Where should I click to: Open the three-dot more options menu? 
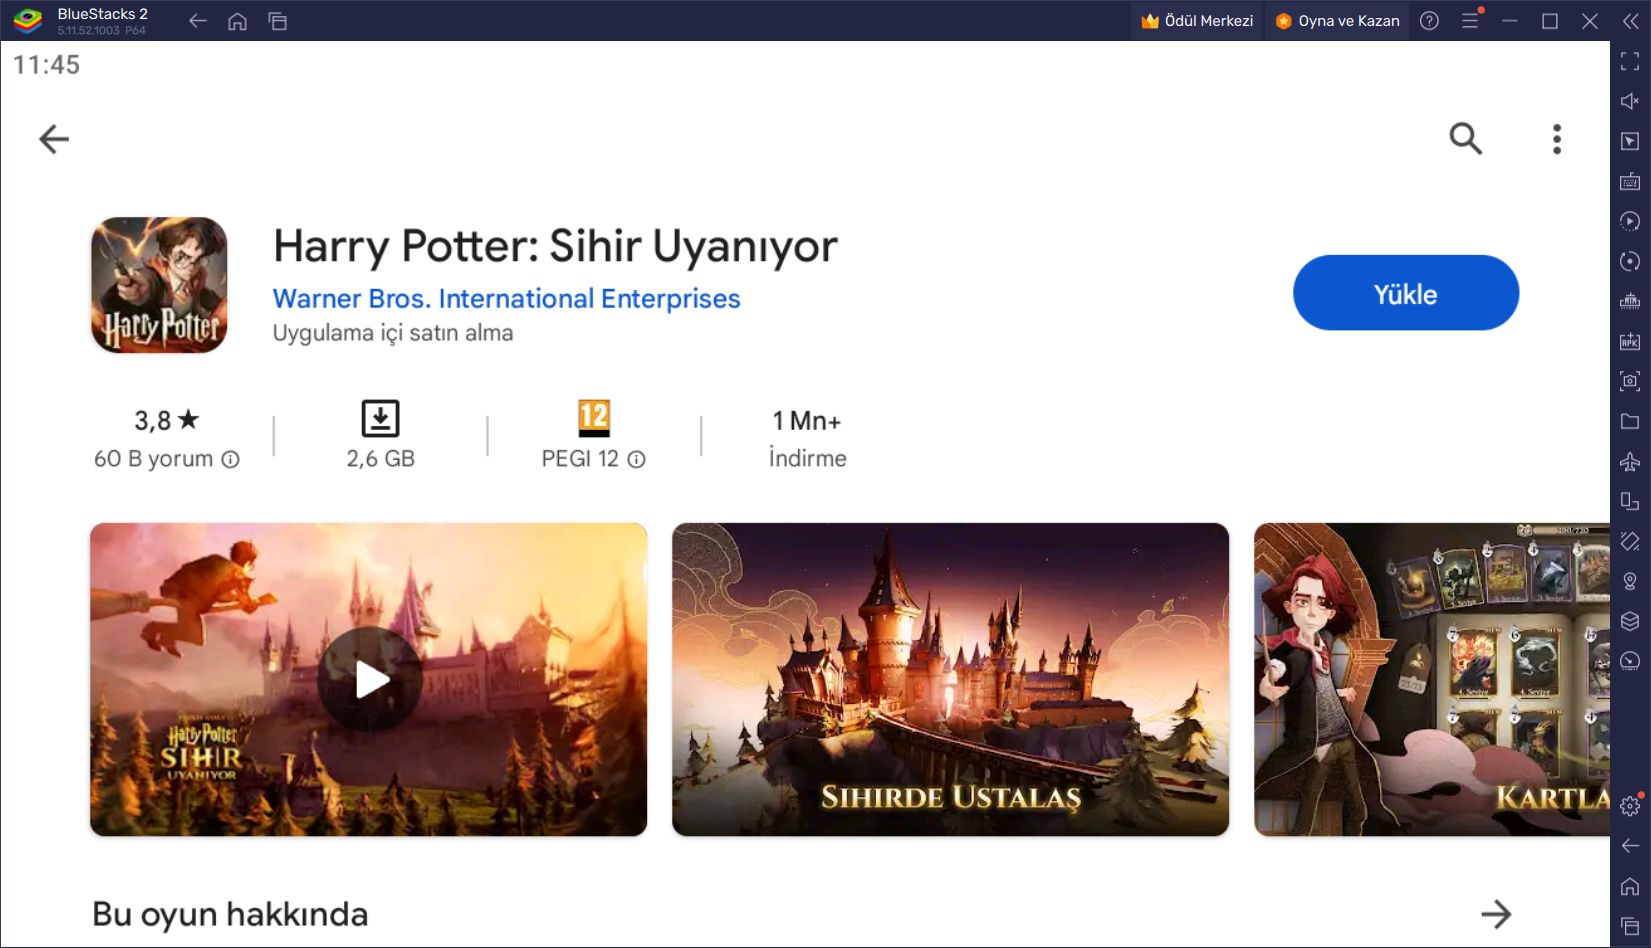coord(1557,139)
